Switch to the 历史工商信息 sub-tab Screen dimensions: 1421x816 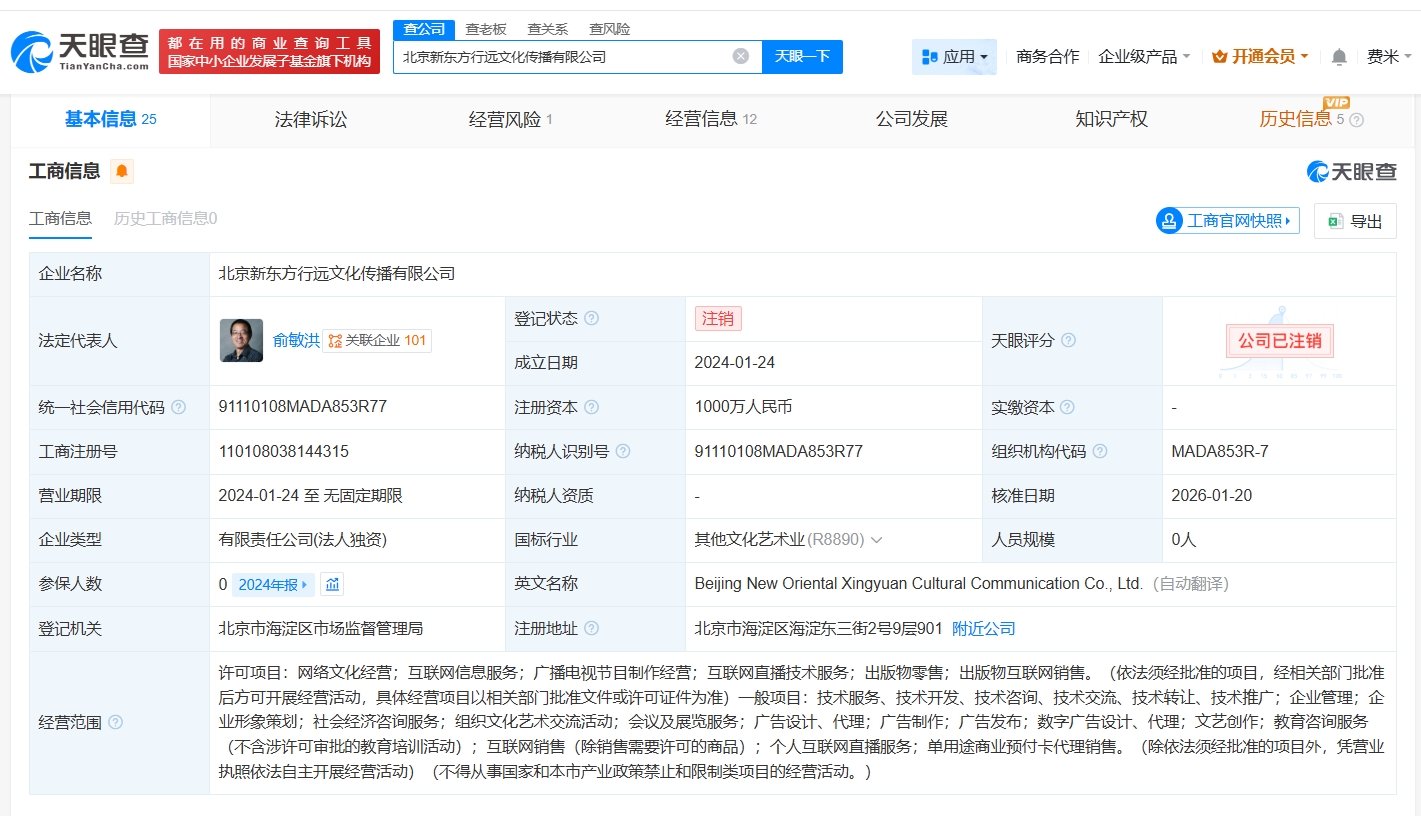(x=165, y=218)
